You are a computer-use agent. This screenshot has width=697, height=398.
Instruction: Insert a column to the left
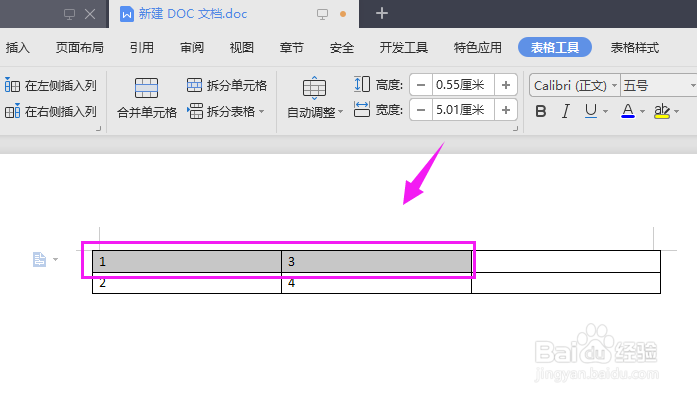(51, 85)
